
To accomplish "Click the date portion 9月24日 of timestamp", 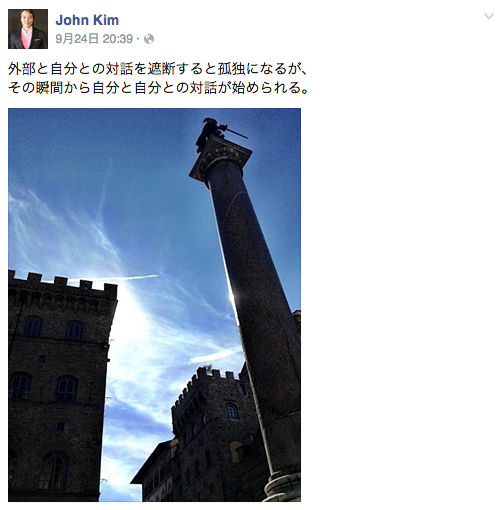I will pyautogui.click(x=77, y=39).
